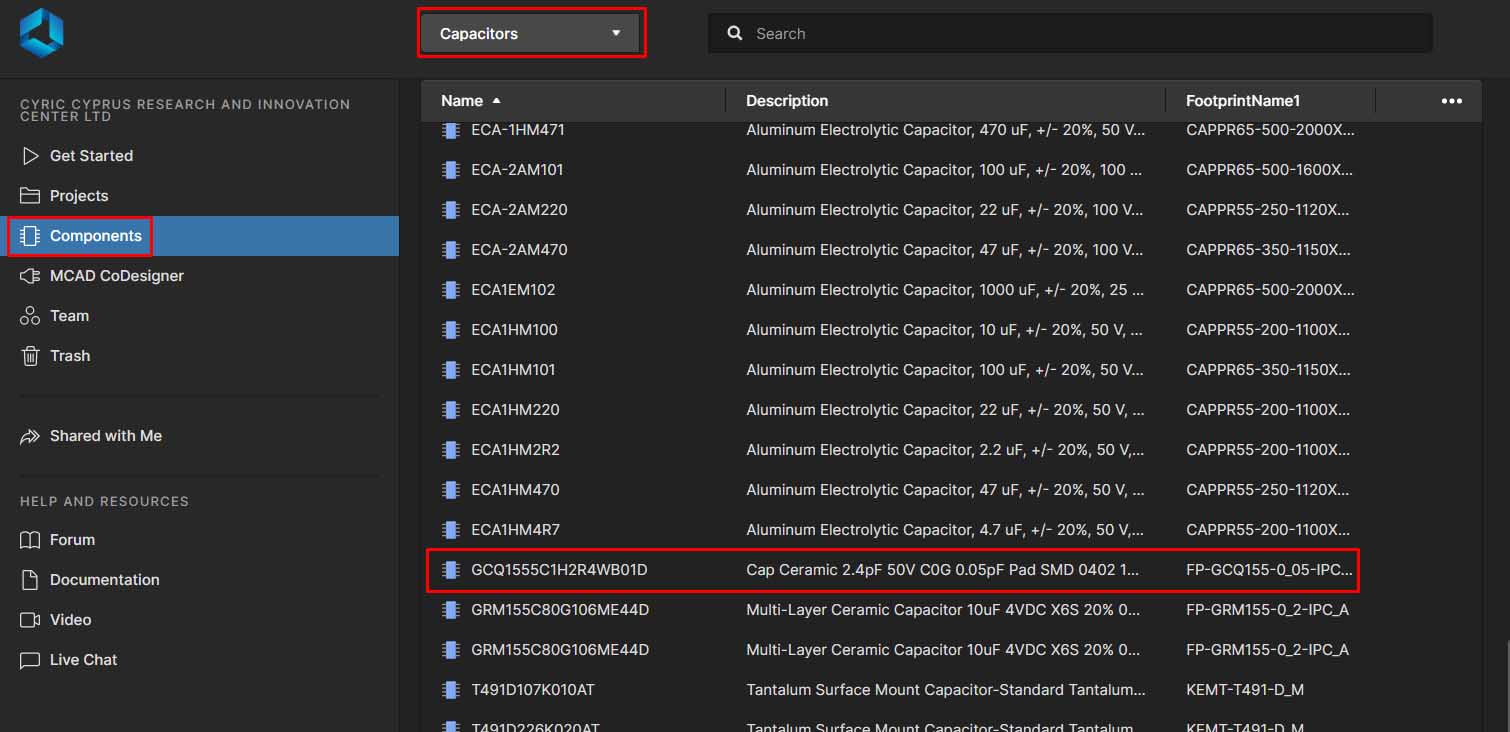1510x732 pixels.
Task: Open the Forum link
Action: click(72, 540)
